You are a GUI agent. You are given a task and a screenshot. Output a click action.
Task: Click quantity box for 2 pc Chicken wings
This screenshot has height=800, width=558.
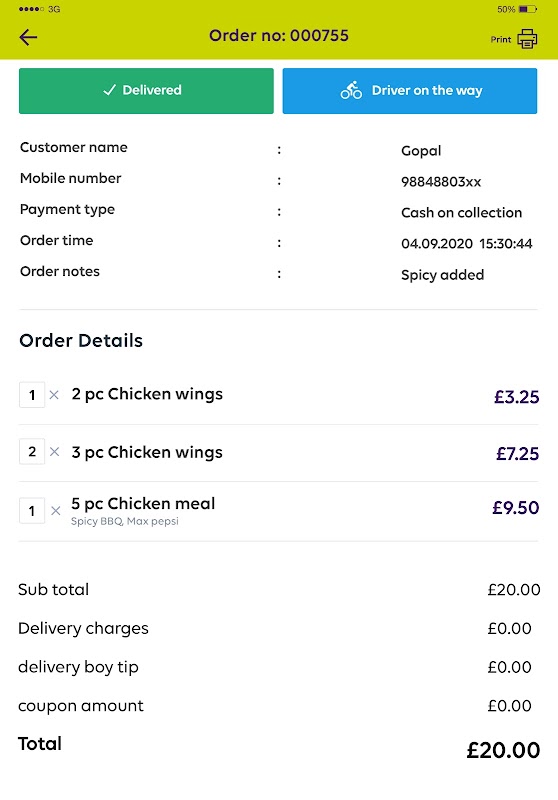click(32, 395)
